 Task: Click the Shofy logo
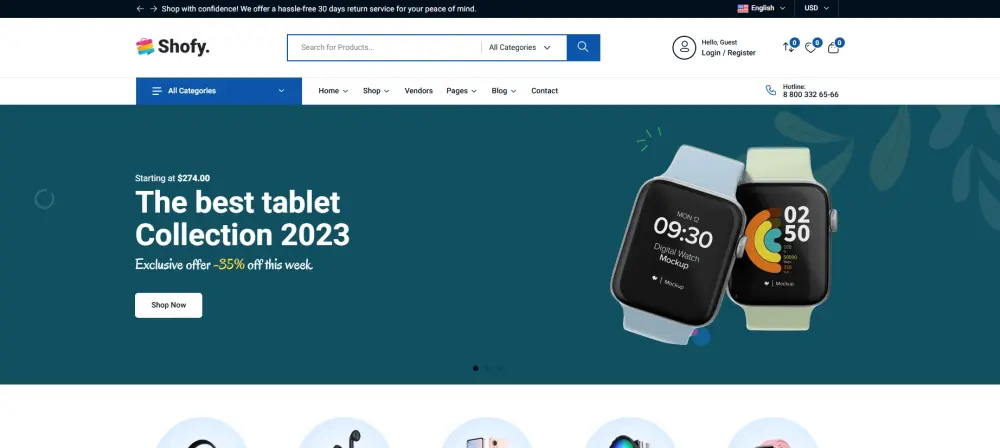point(172,47)
